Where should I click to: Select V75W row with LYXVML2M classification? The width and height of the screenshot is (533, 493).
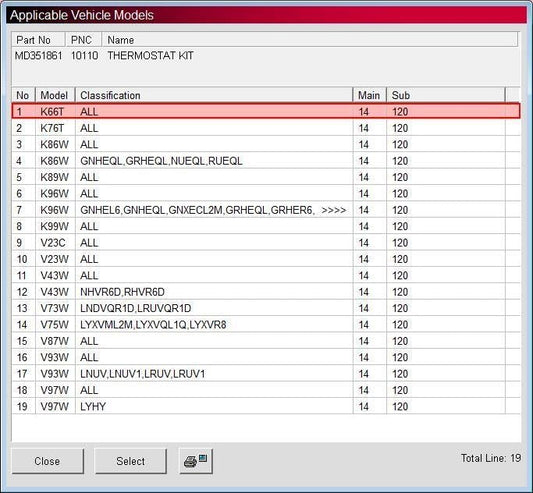coord(266,325)
